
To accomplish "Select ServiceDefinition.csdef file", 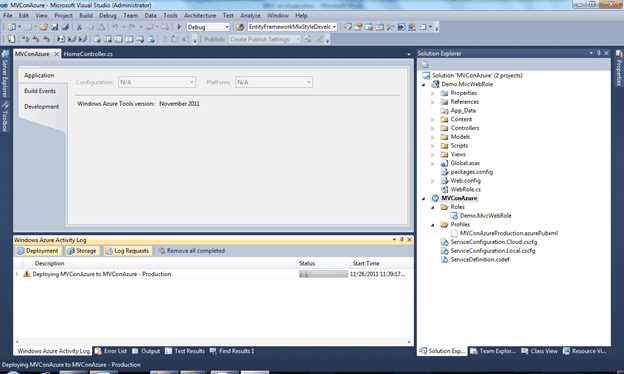I will pos(480,259).
